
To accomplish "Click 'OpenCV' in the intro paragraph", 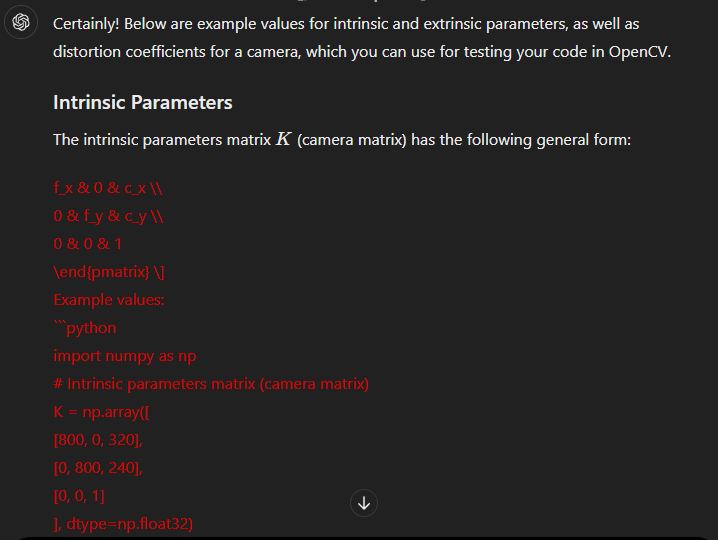I will coord(638,51).
